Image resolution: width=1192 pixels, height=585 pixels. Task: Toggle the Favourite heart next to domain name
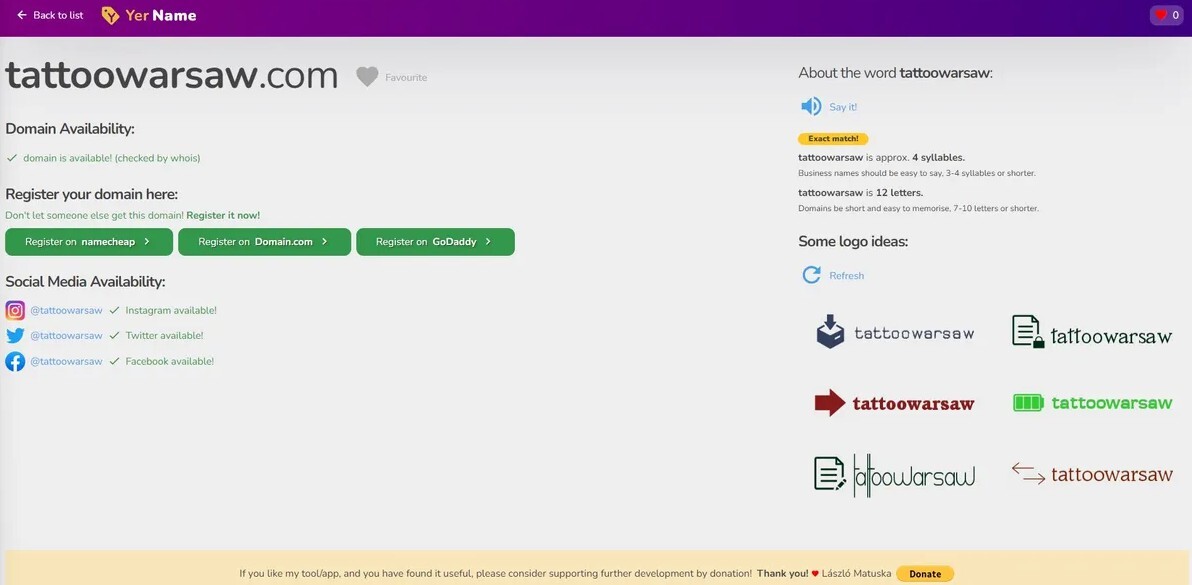tap(368, 76)
